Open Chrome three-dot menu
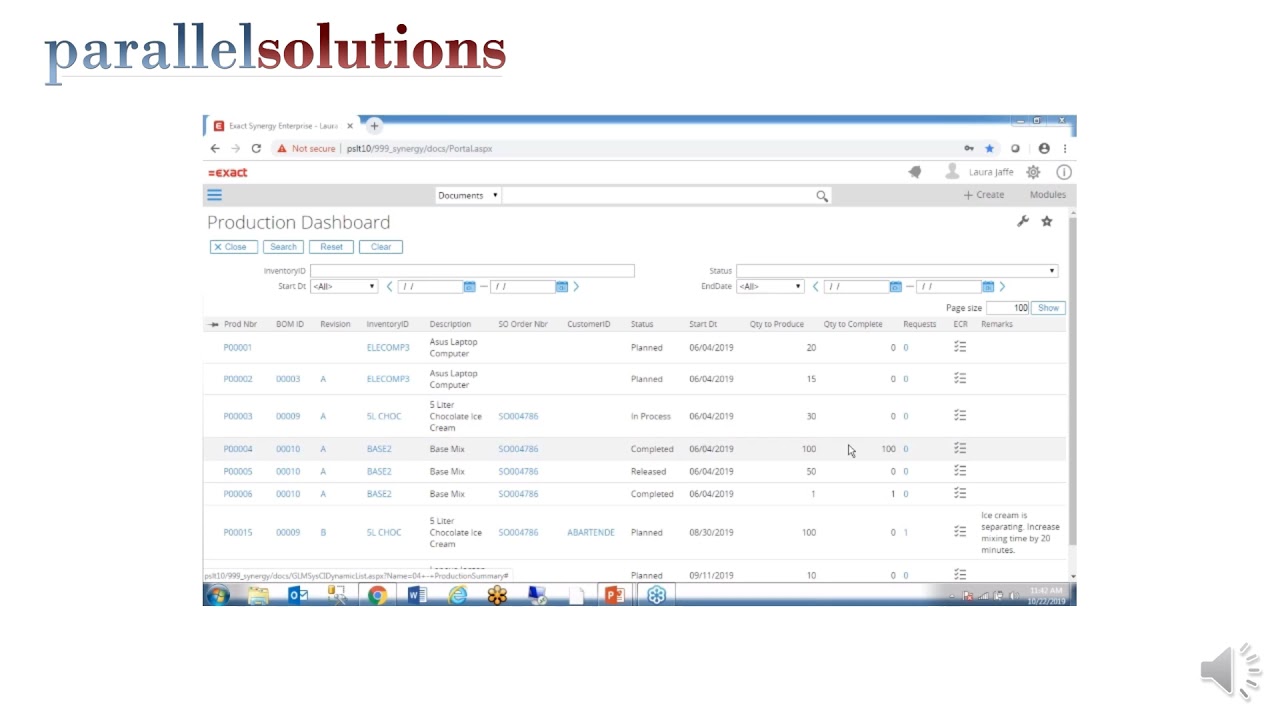The image size is (1280, 720). tap(1065, 148)
